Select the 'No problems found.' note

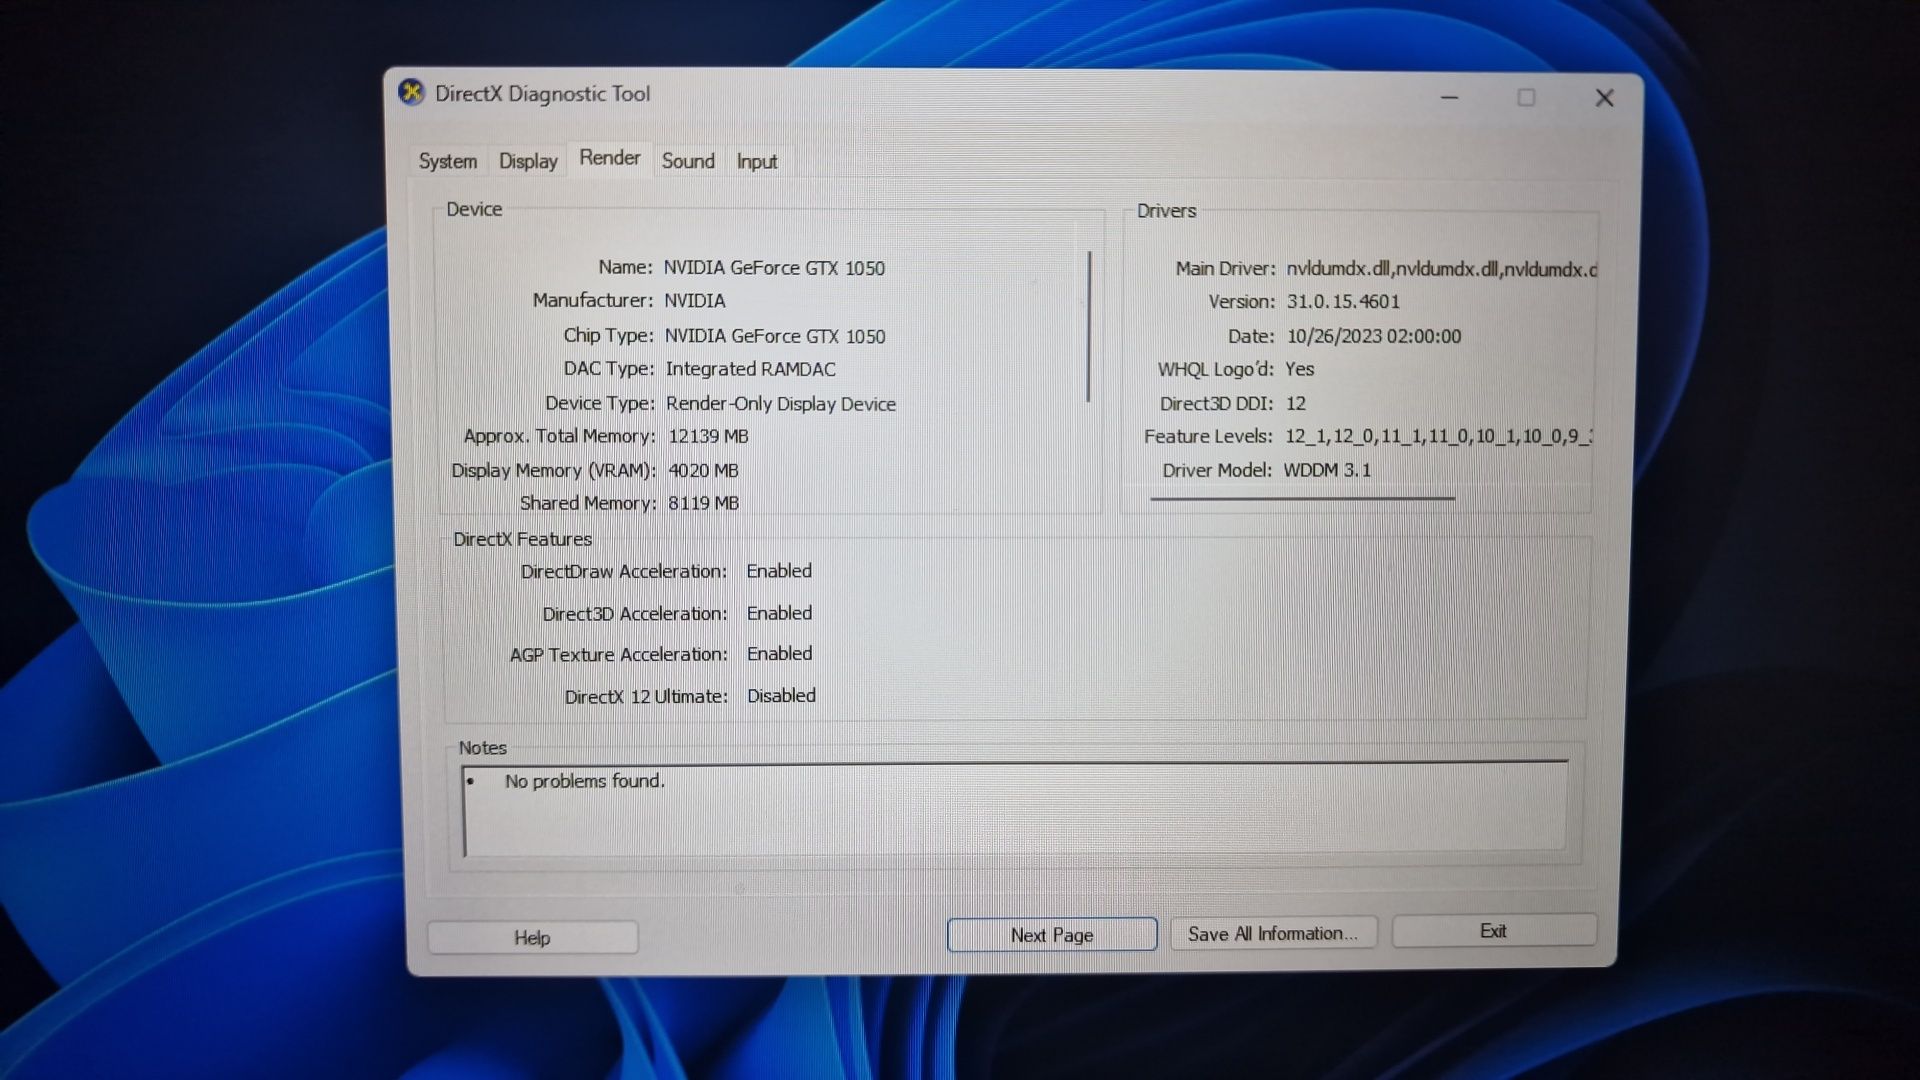point(584,781)
